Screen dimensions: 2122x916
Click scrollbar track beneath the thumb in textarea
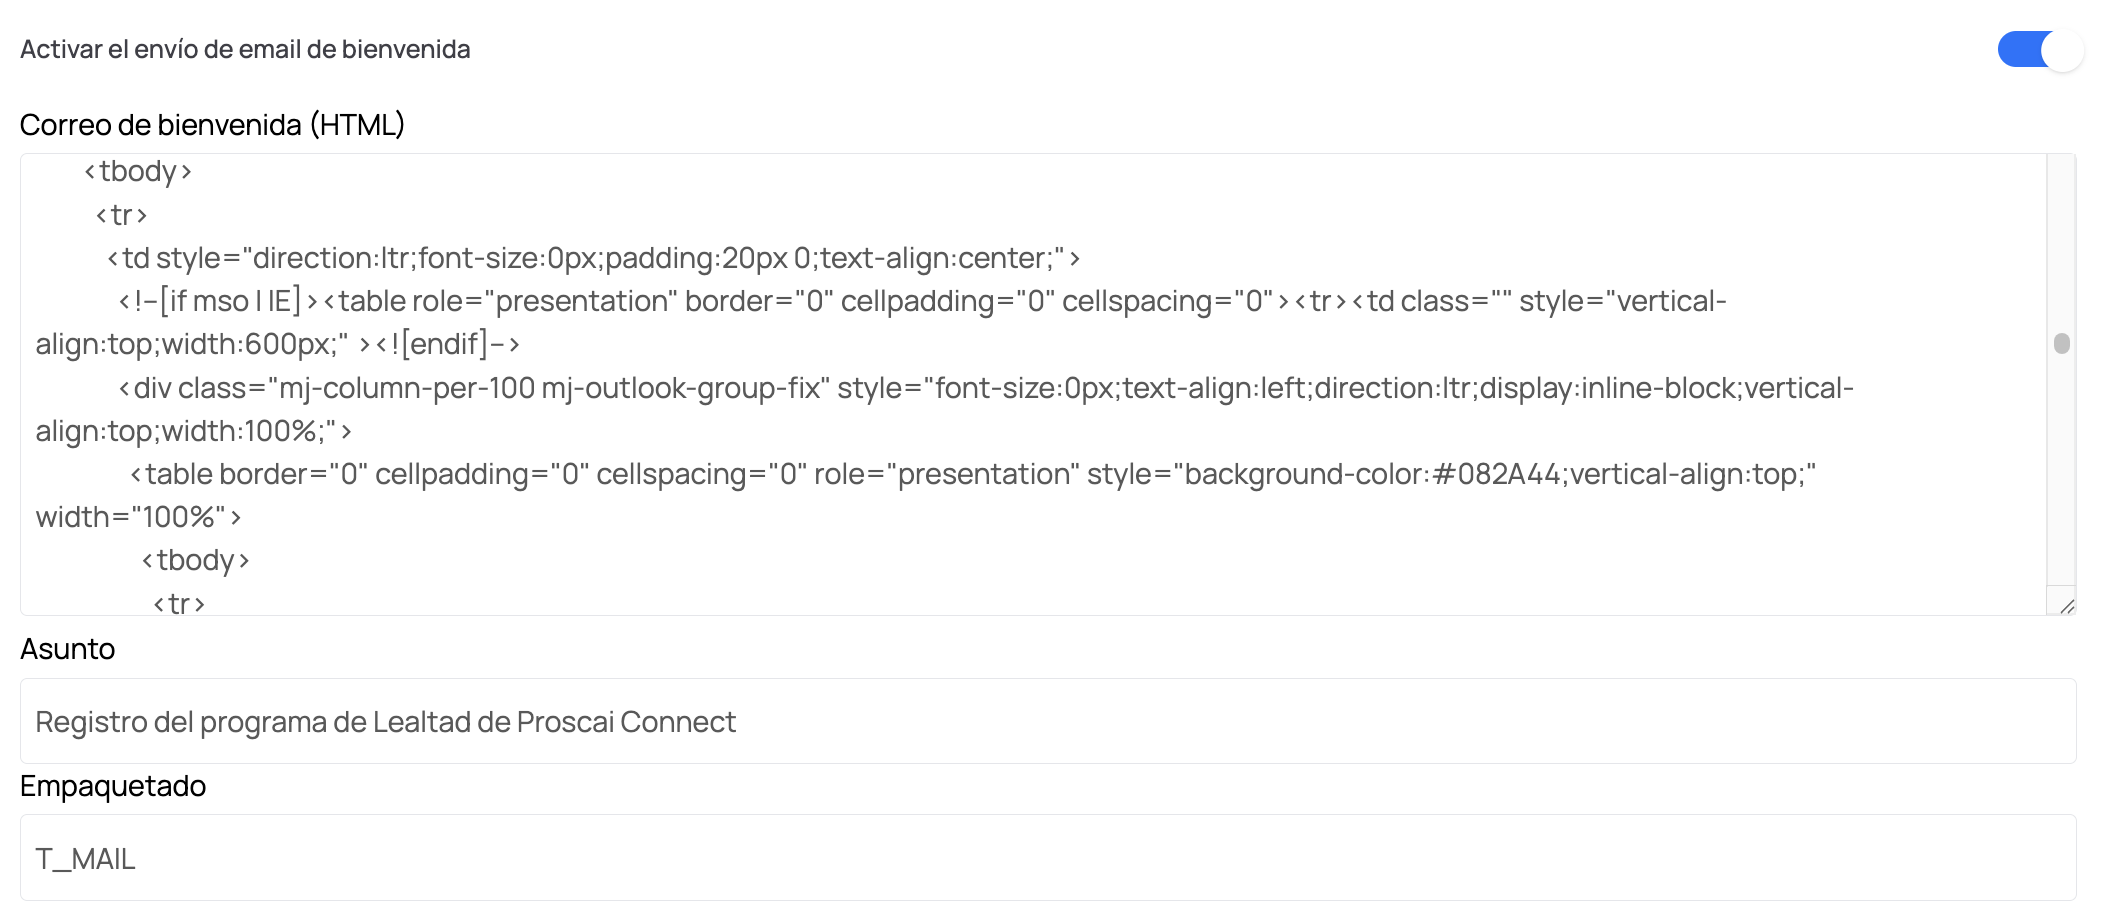pyautogui.click(x=2061, y=470)
